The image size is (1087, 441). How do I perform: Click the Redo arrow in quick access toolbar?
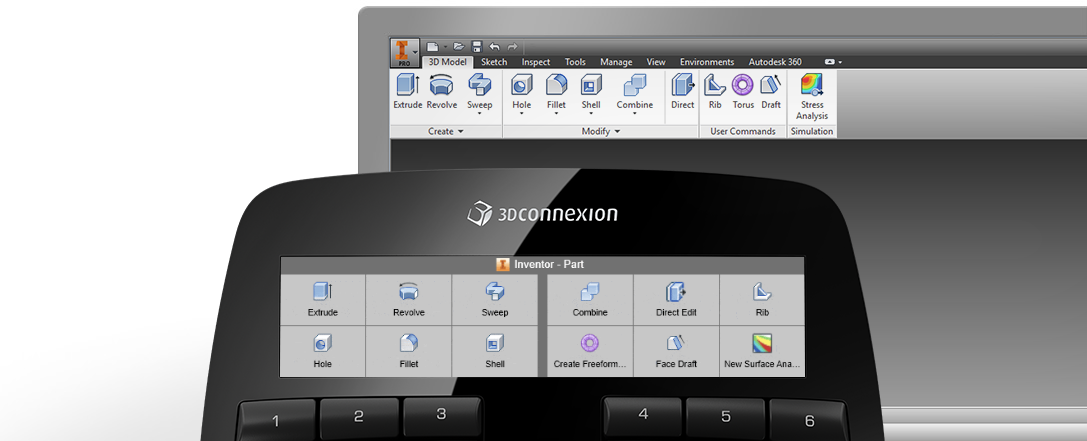[512, 46]
